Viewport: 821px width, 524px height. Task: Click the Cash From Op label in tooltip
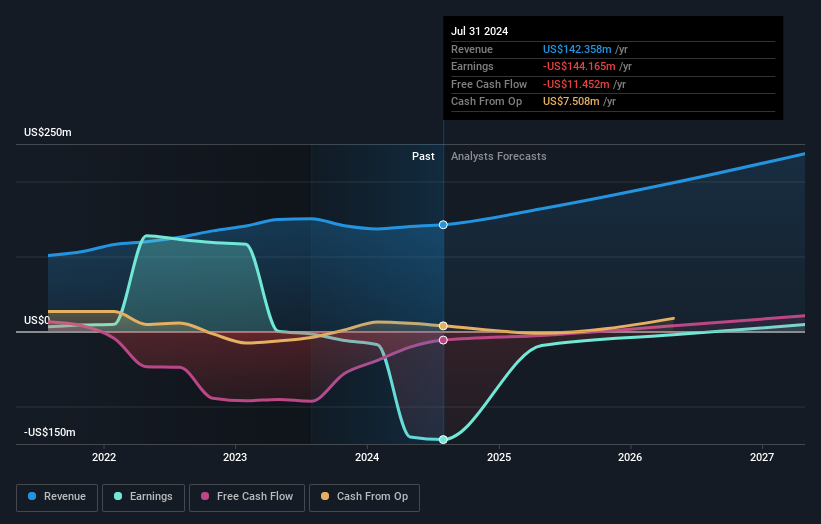point(486,102)
